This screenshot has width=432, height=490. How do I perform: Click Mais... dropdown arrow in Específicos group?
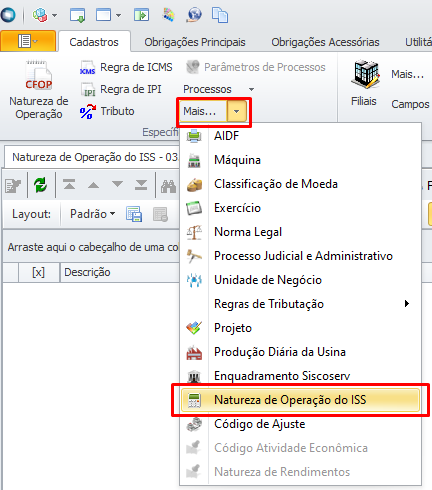click(x=237, y=111)
